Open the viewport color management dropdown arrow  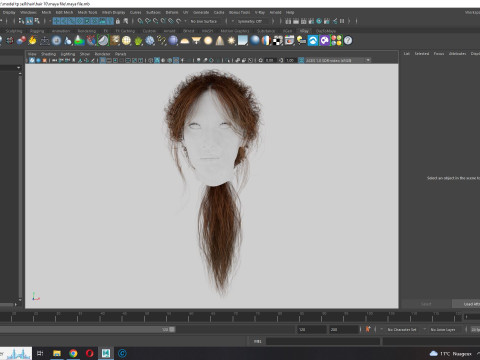point(368,60)
